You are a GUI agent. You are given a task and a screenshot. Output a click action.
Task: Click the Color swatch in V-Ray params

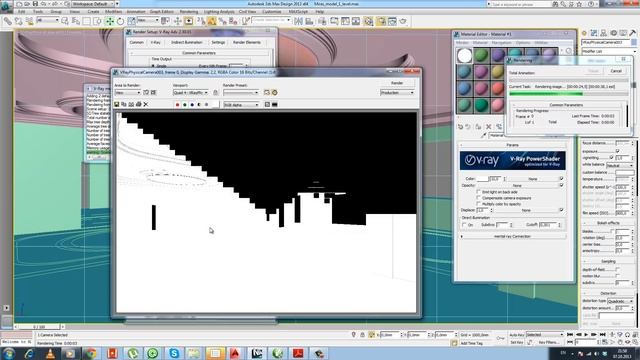pyautogui.click(x=482, y=179)
